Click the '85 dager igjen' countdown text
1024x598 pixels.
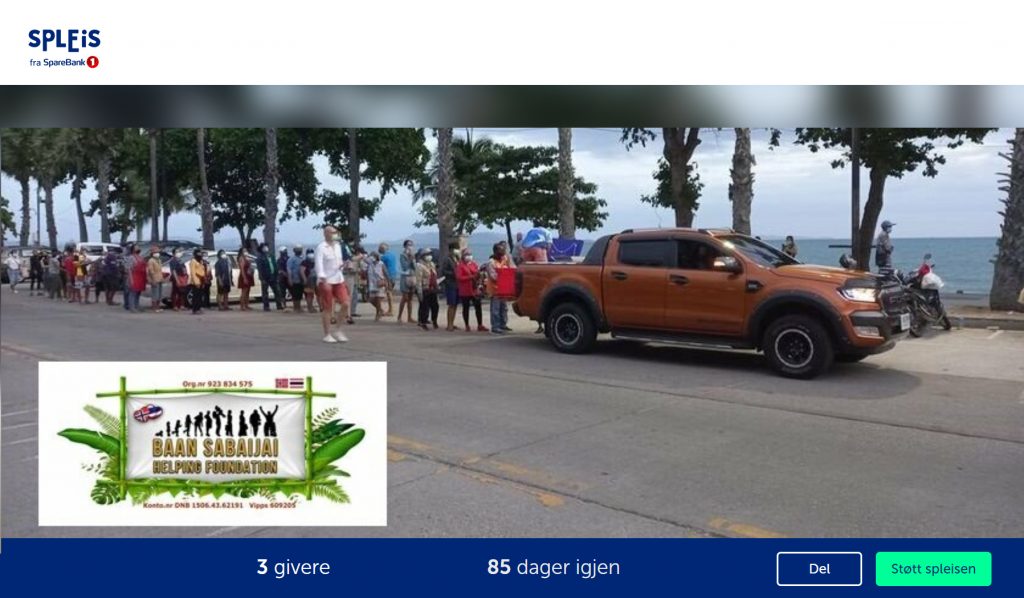pos(553,567)
